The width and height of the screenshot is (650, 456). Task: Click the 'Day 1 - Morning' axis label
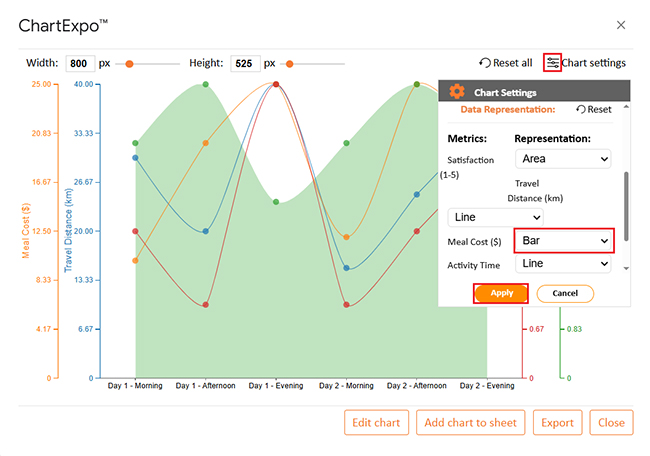(x=135, y=386)
